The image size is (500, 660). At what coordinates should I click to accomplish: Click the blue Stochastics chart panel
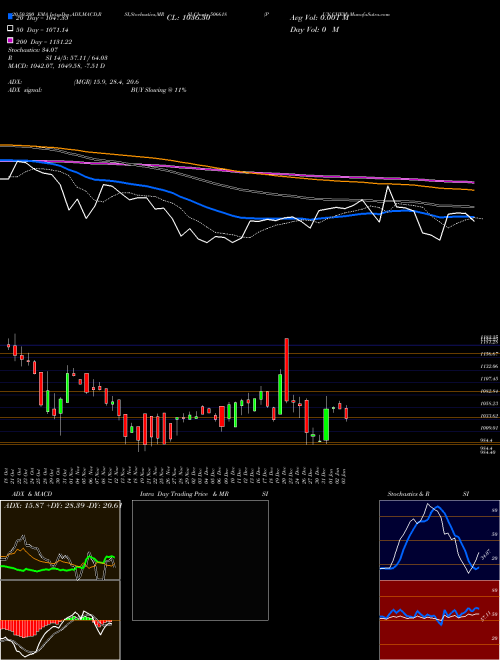click(439, 540)
